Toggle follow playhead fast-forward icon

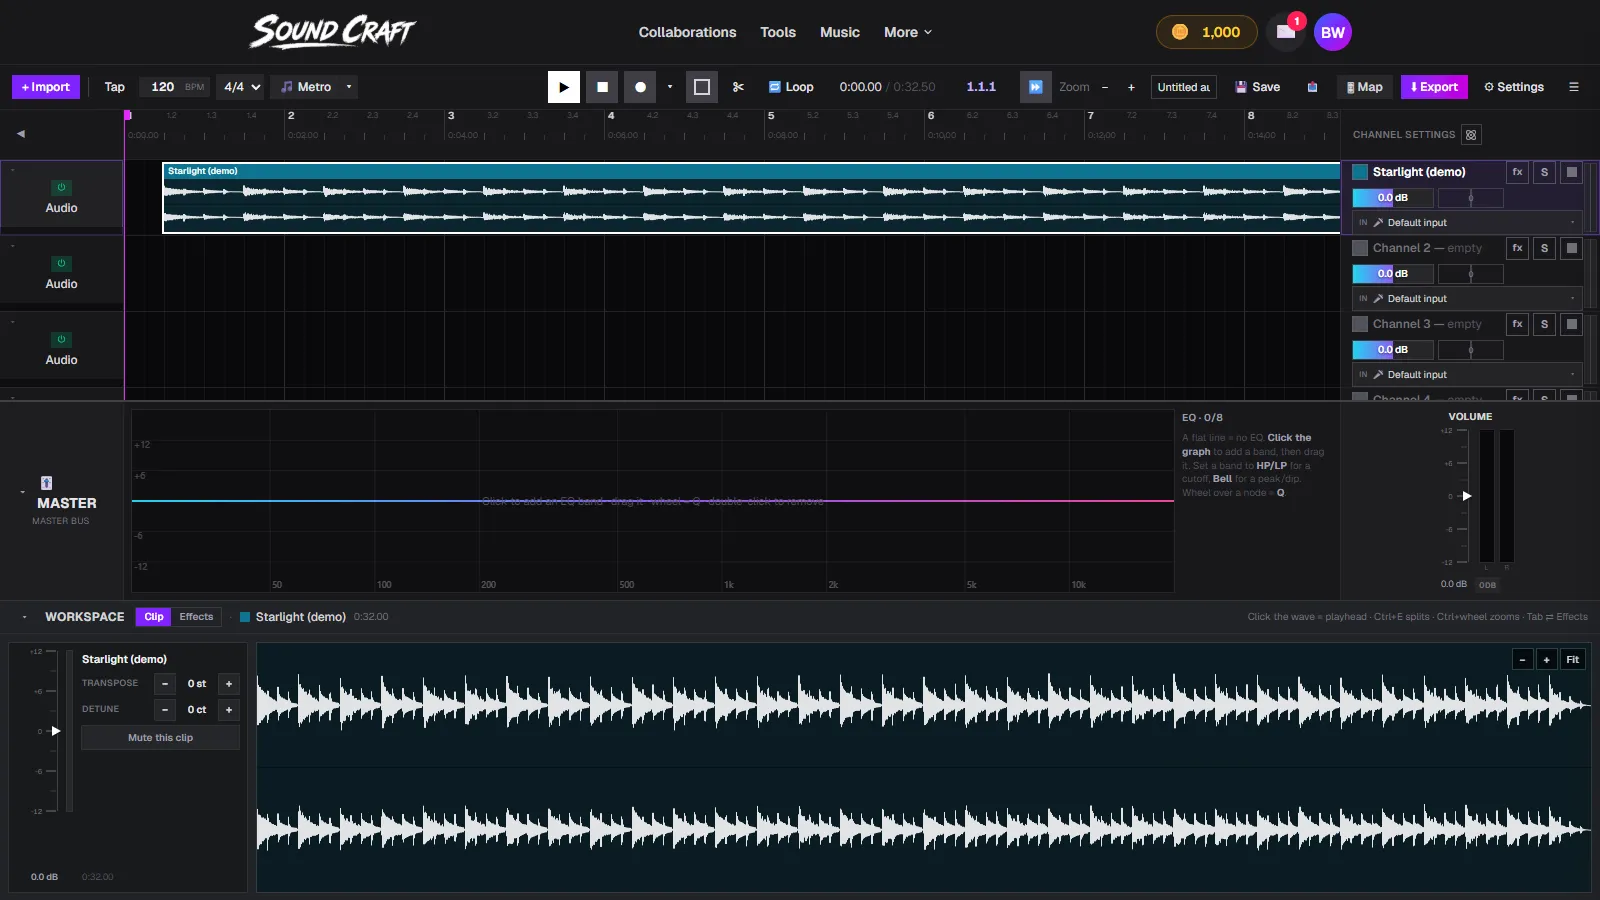pos(1036,87)
